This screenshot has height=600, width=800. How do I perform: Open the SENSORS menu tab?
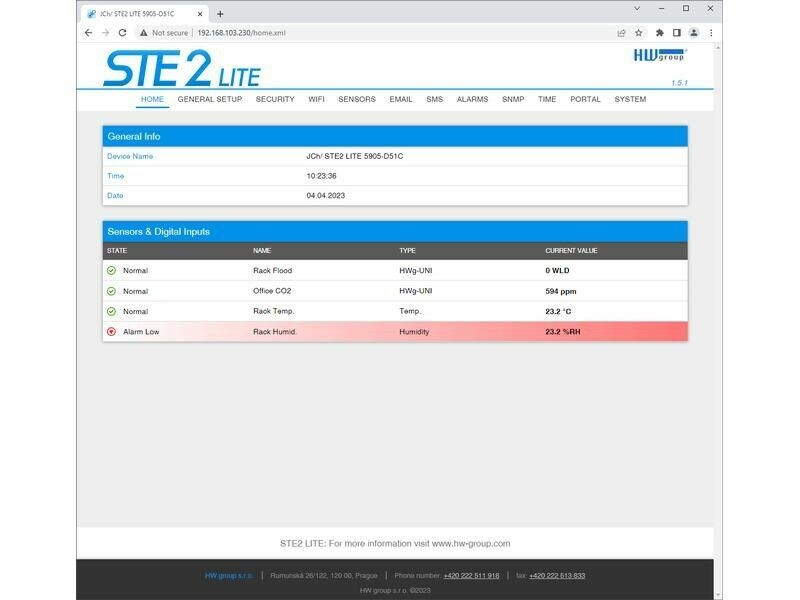(x=357, y=99)
